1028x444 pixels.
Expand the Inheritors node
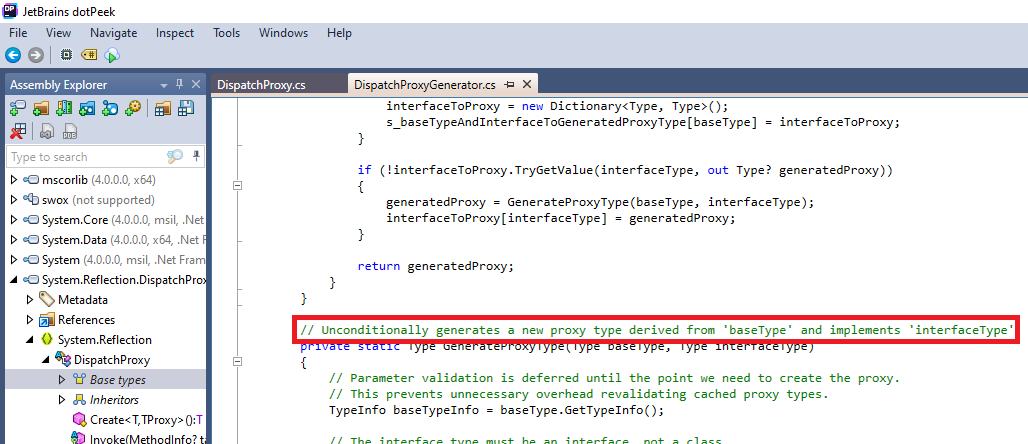[62, 399]
